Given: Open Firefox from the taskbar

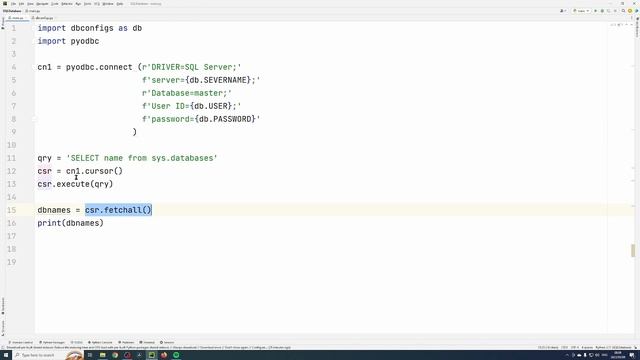Looking at the screenshot, I should point(164,355).
